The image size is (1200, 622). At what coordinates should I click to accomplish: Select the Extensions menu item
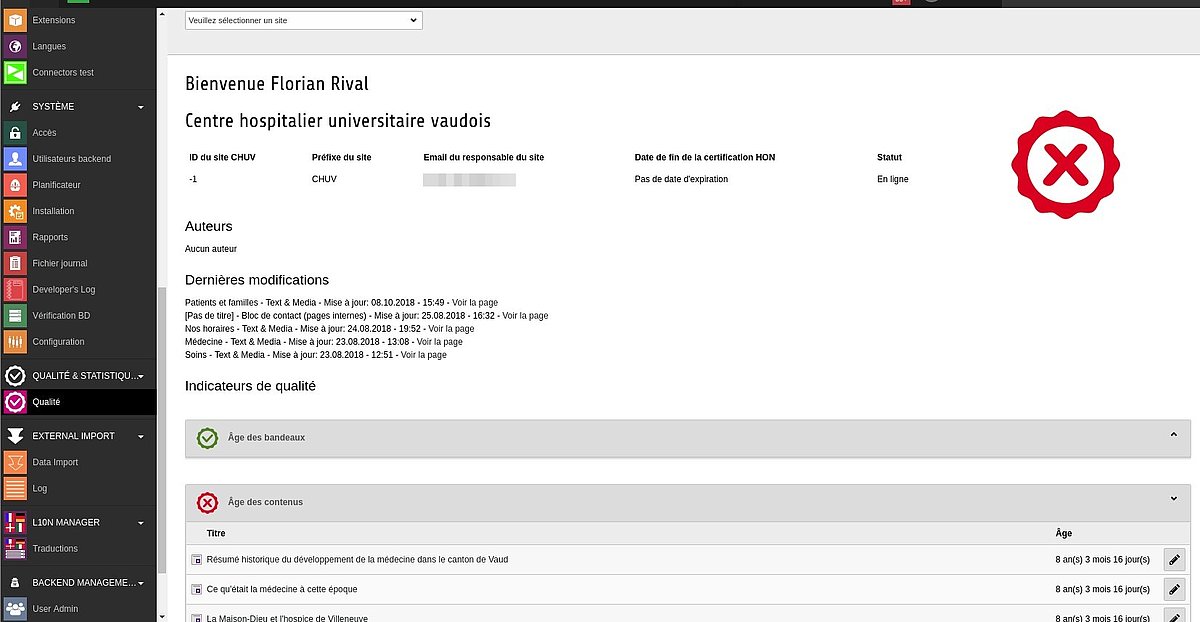78,20
